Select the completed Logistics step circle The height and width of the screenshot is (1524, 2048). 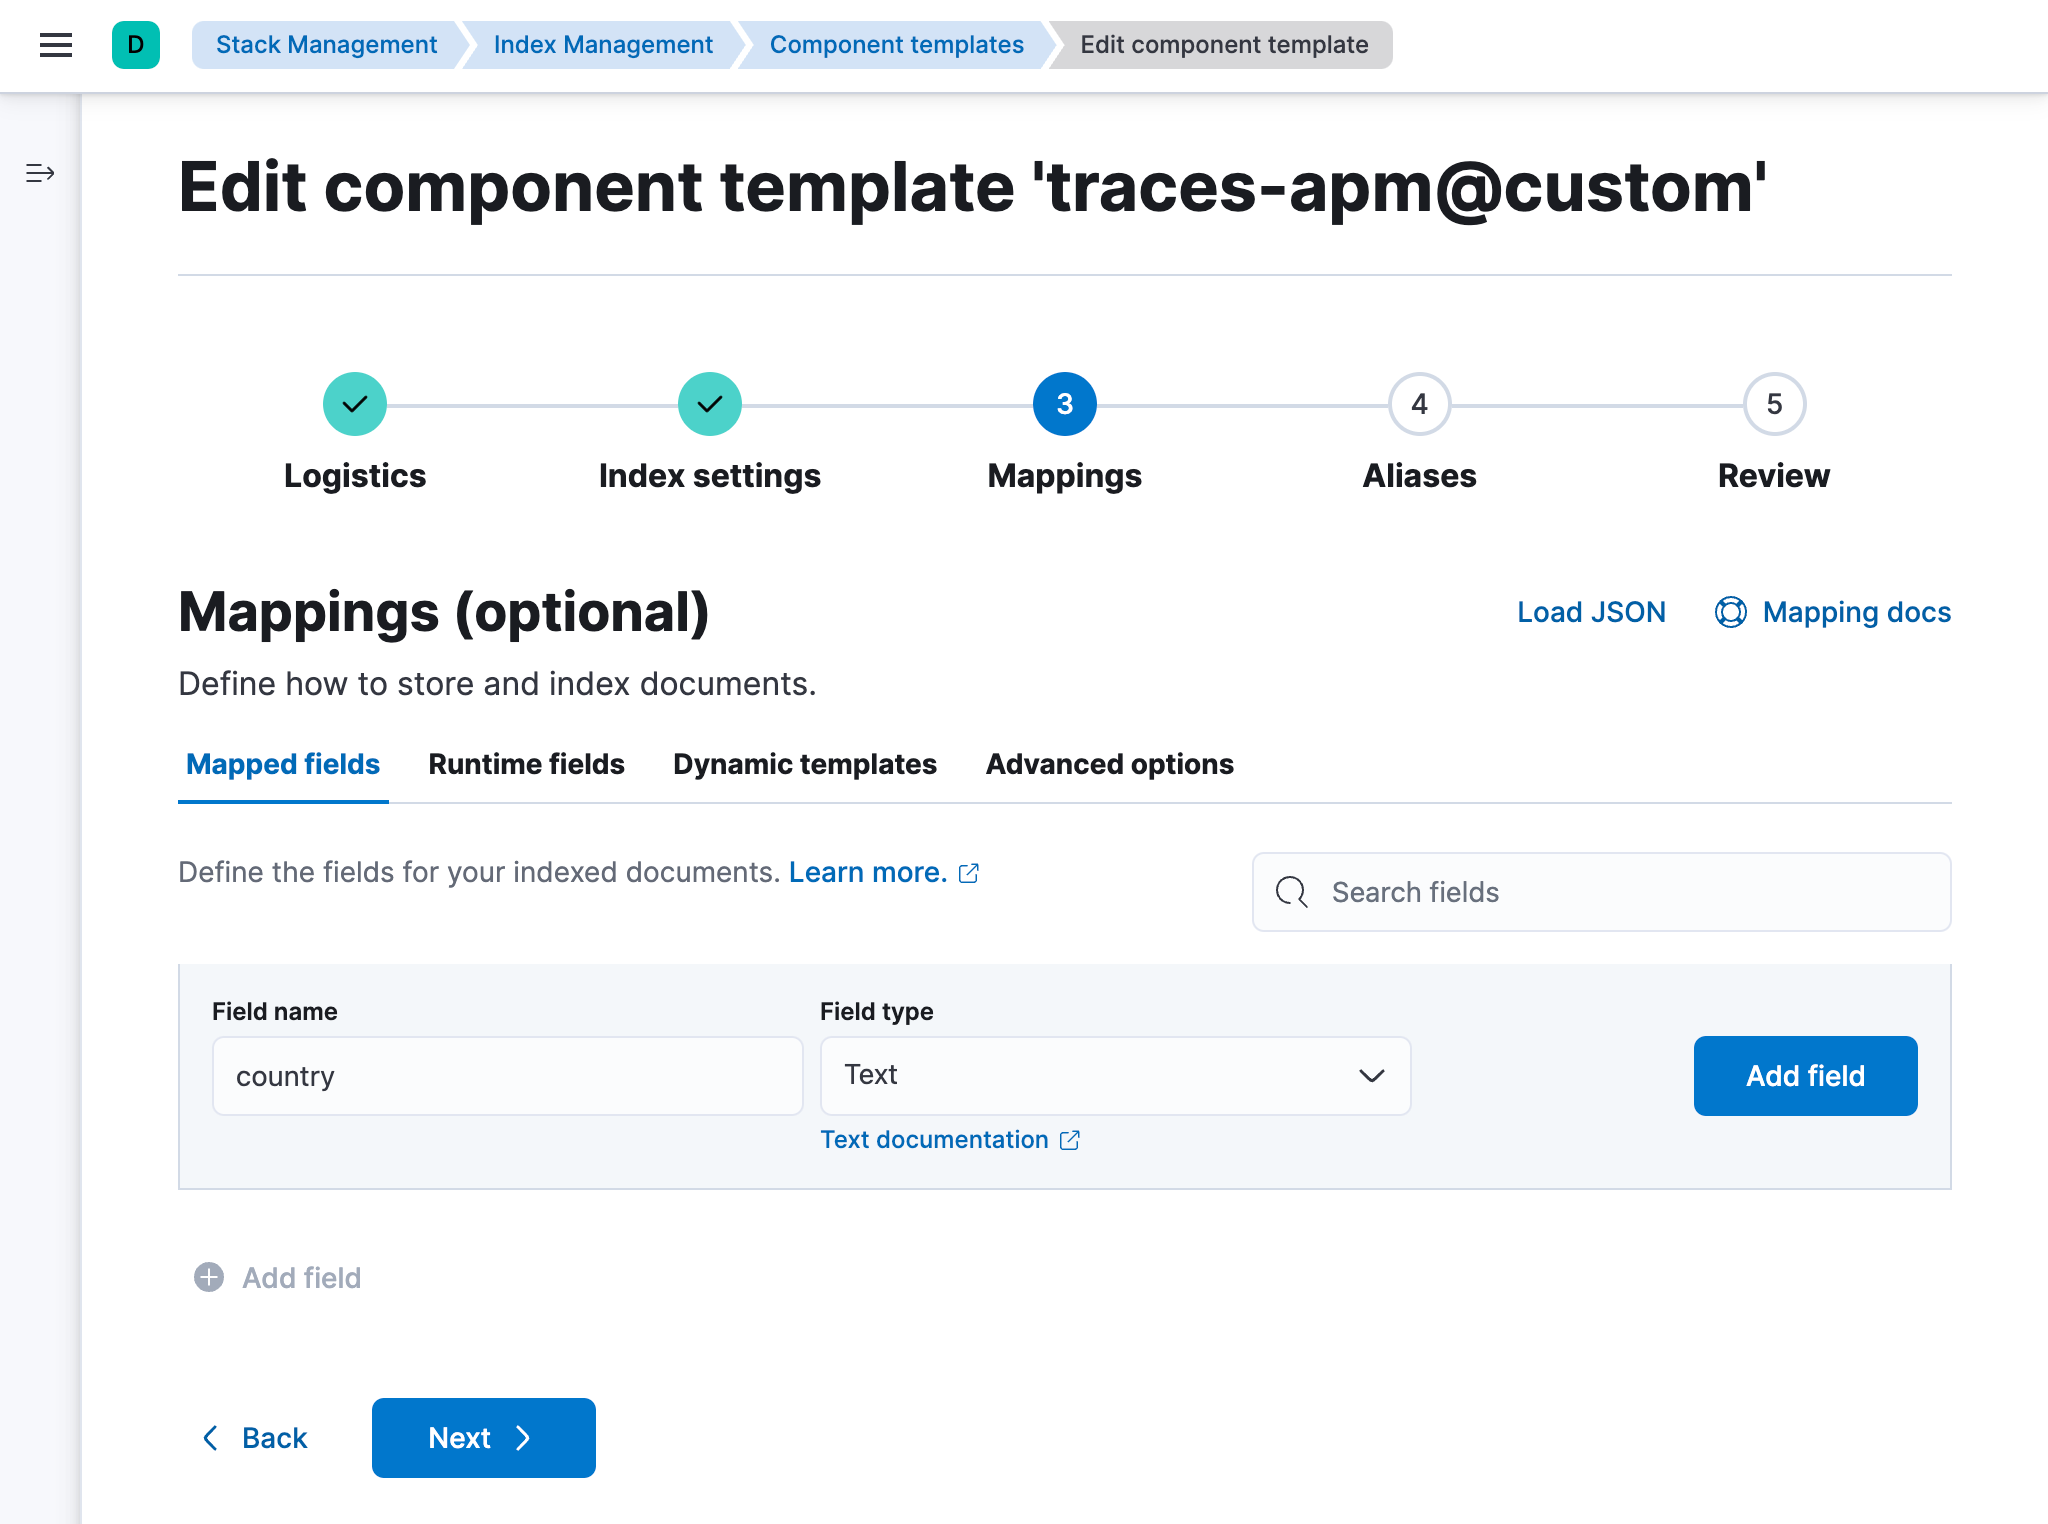click(354, 404)
